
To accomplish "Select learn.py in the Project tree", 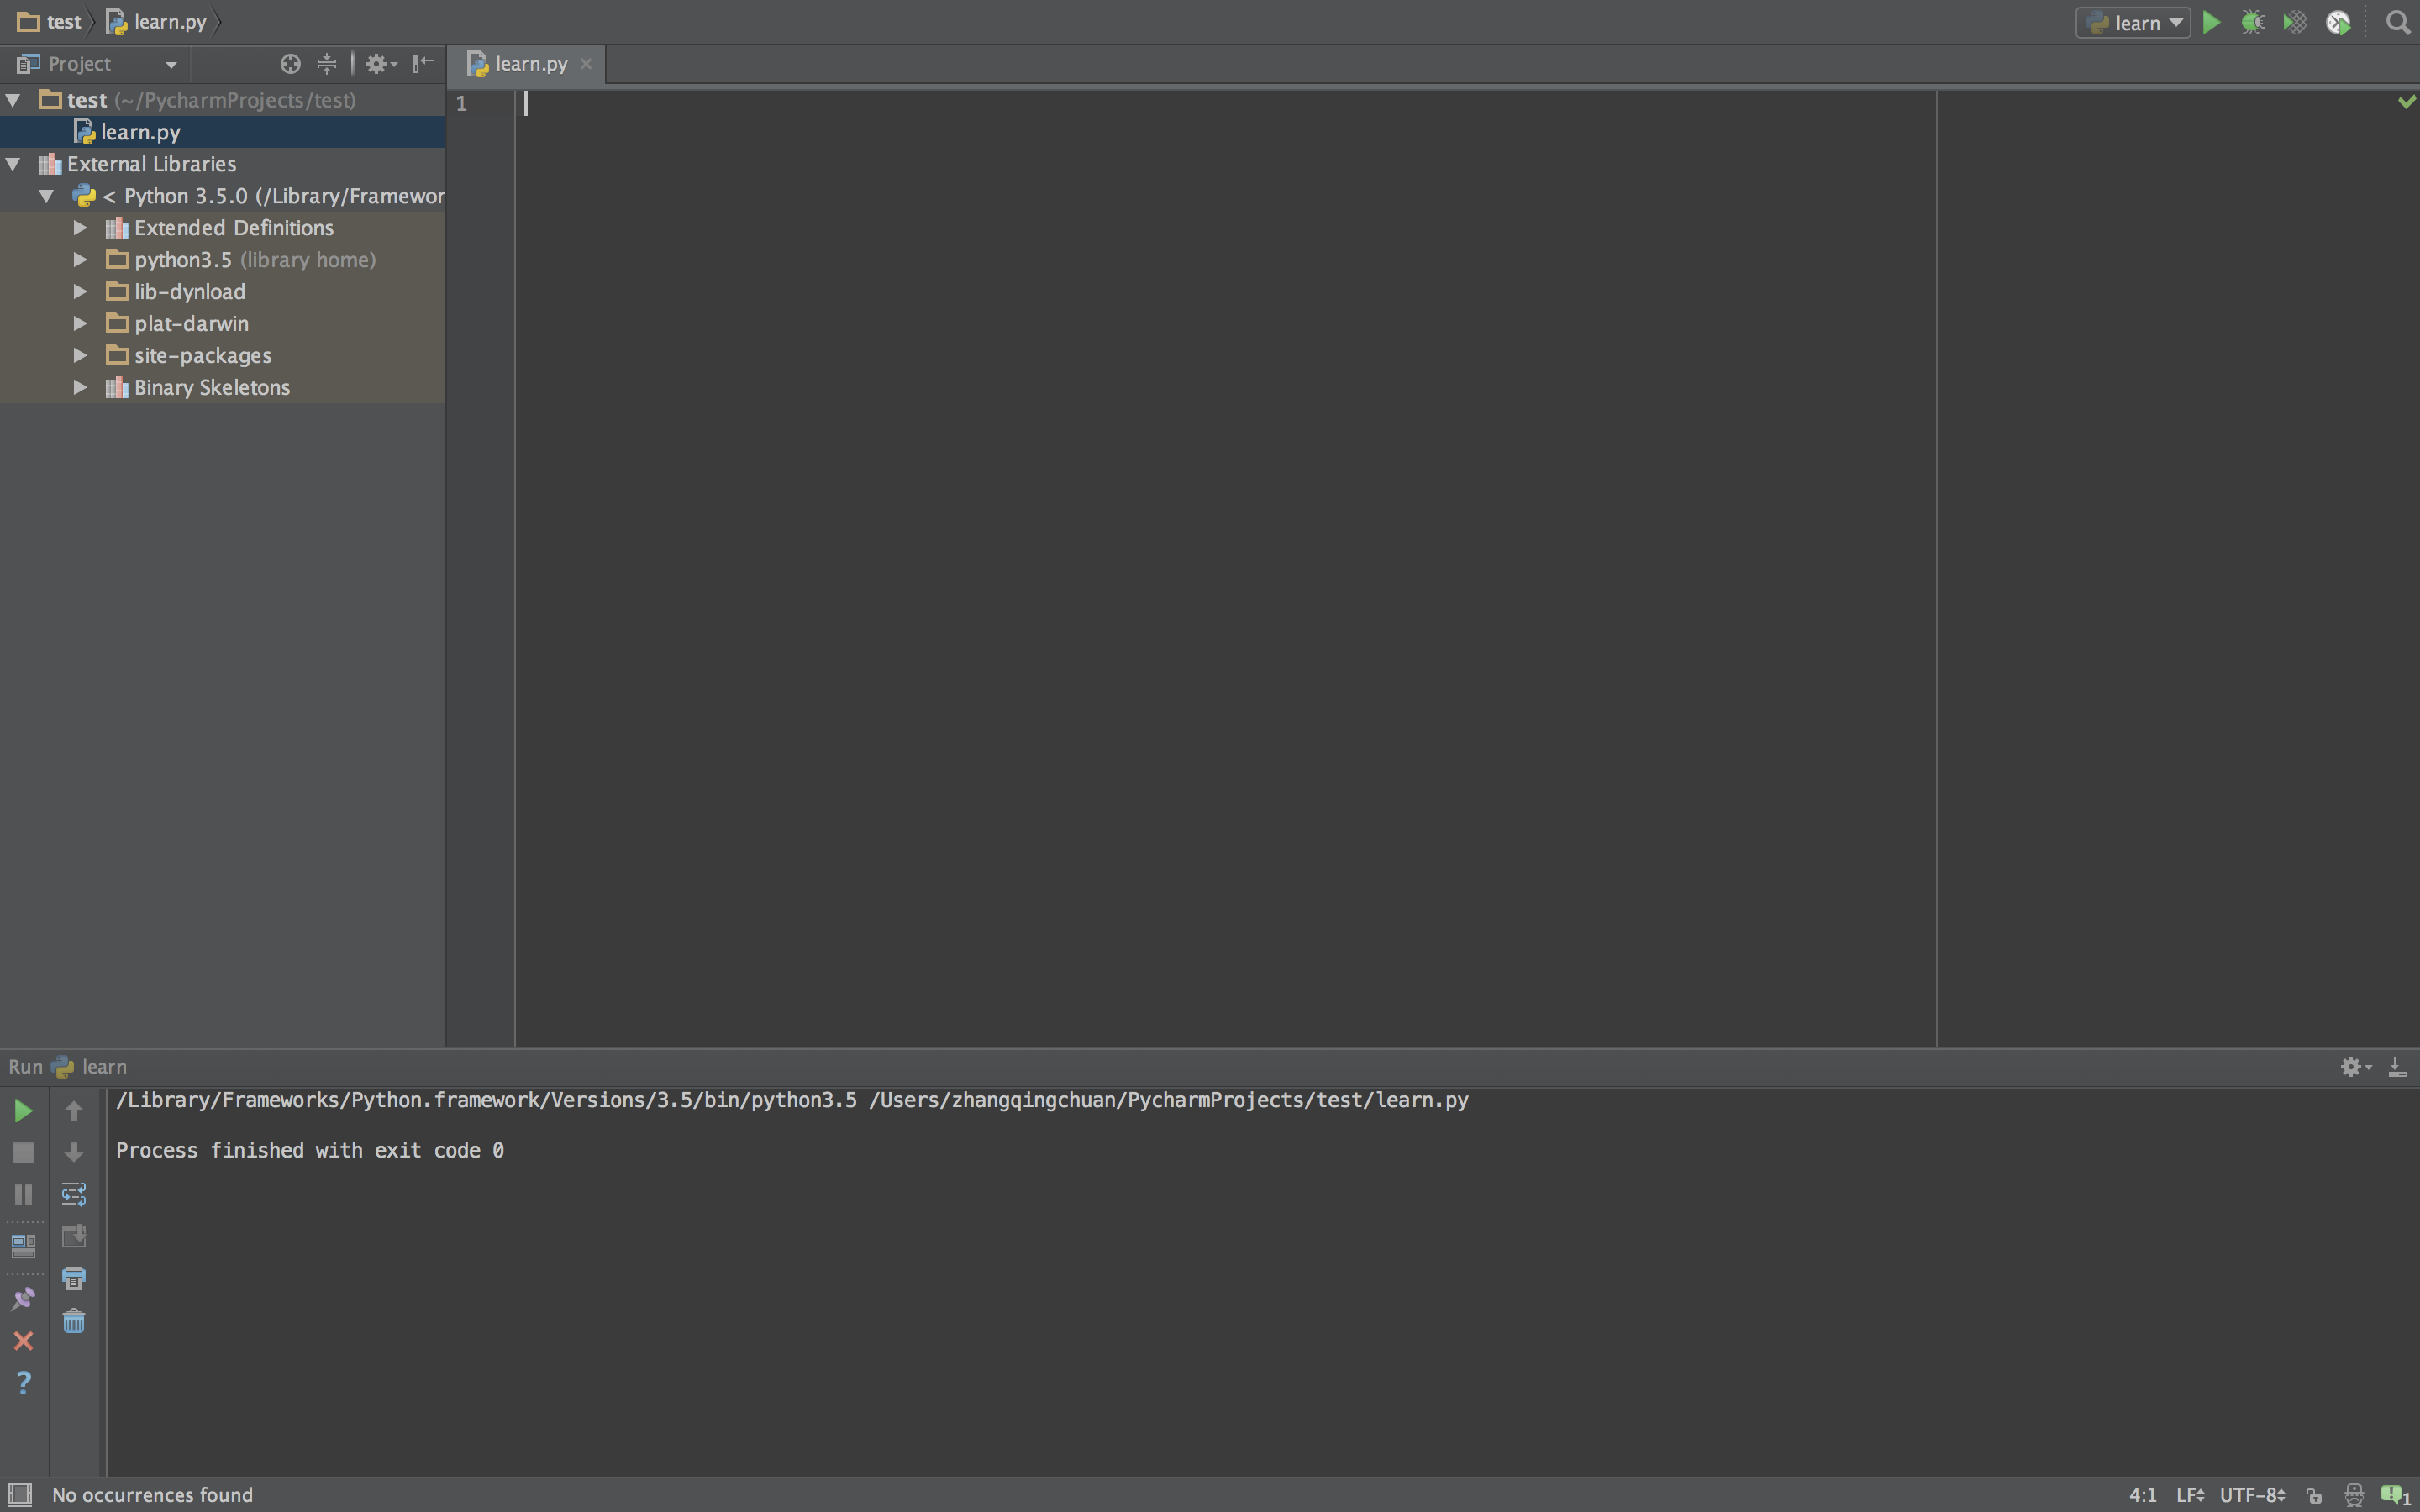I will [x=139, y=131].
